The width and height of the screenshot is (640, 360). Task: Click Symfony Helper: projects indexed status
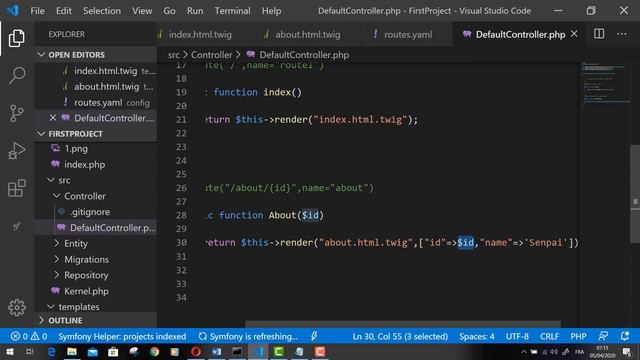pos(122,336)
